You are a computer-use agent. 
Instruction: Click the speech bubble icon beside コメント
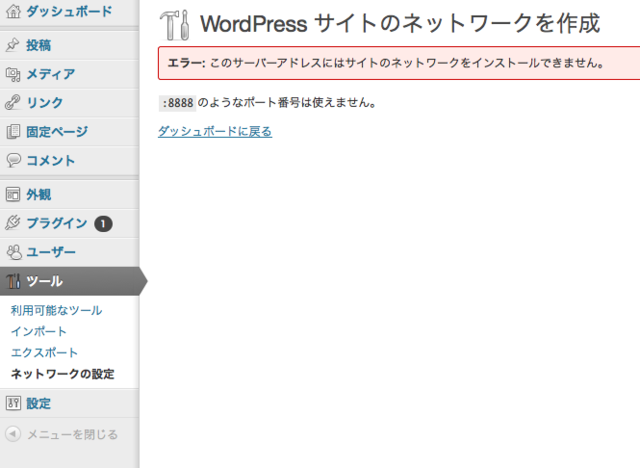coord(13,160)
